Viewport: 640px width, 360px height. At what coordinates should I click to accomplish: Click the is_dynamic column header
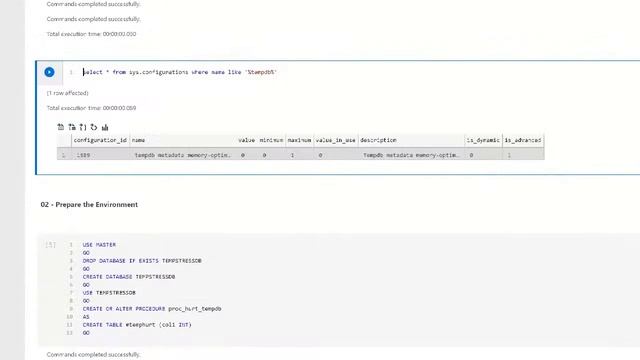pyautogui.click(x=483, y=140)
